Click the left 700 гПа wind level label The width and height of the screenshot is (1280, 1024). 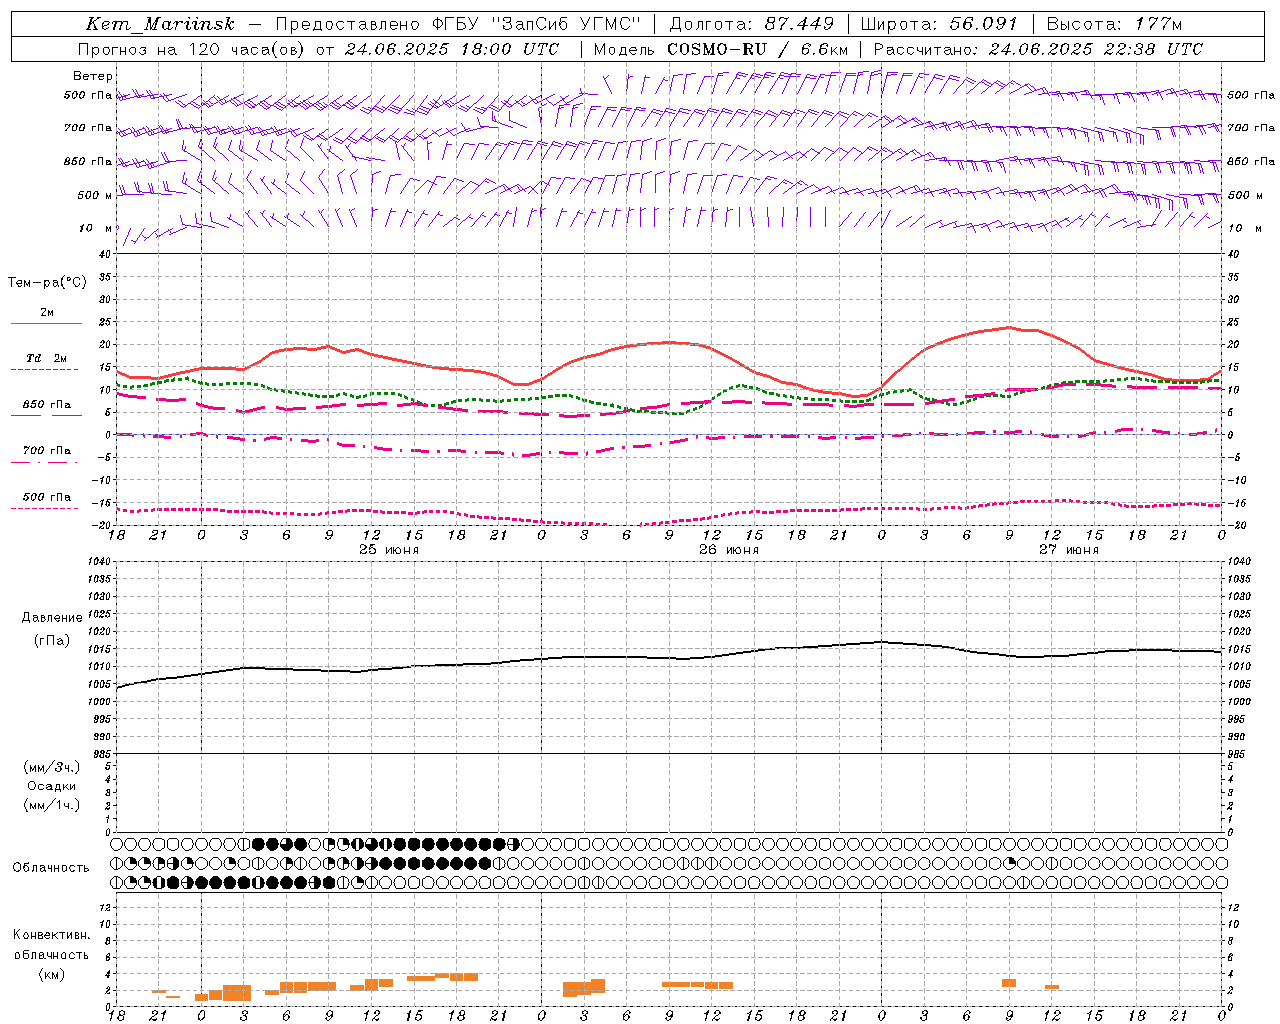(88, 128)
